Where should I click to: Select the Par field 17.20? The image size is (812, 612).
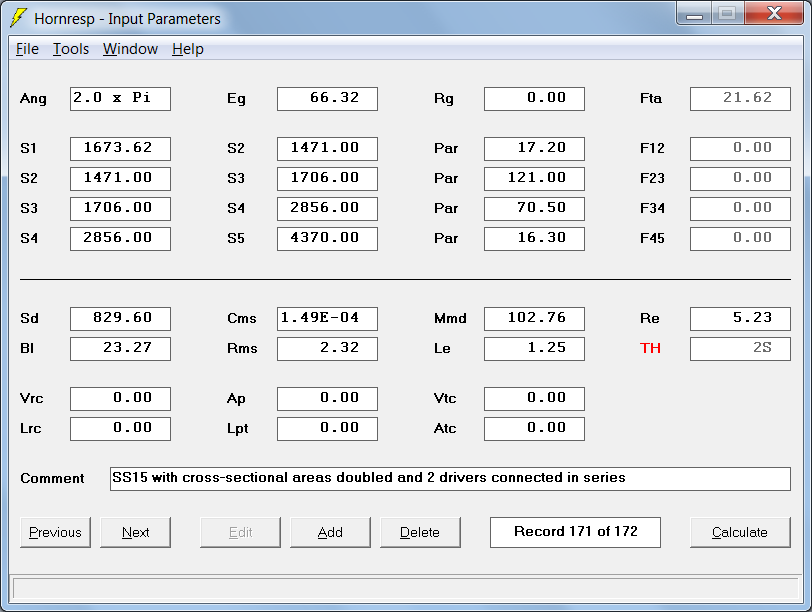(x=534, y=149)
